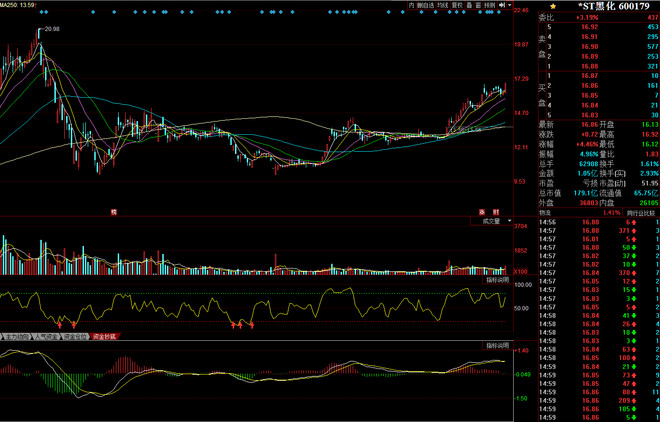The image size is (660, 422).
Task: Select the 主力动向 indicator tab
Action: 16,337
